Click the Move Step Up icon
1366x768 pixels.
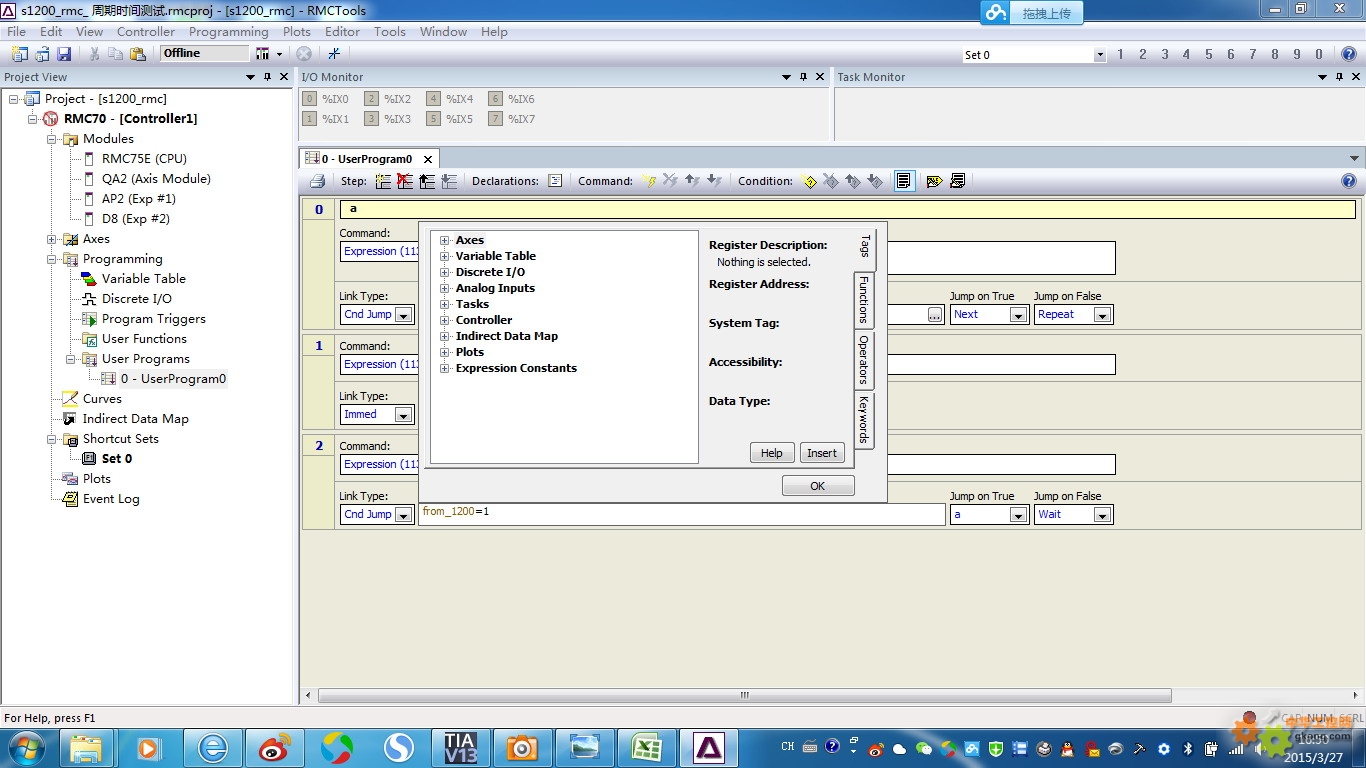427,181
